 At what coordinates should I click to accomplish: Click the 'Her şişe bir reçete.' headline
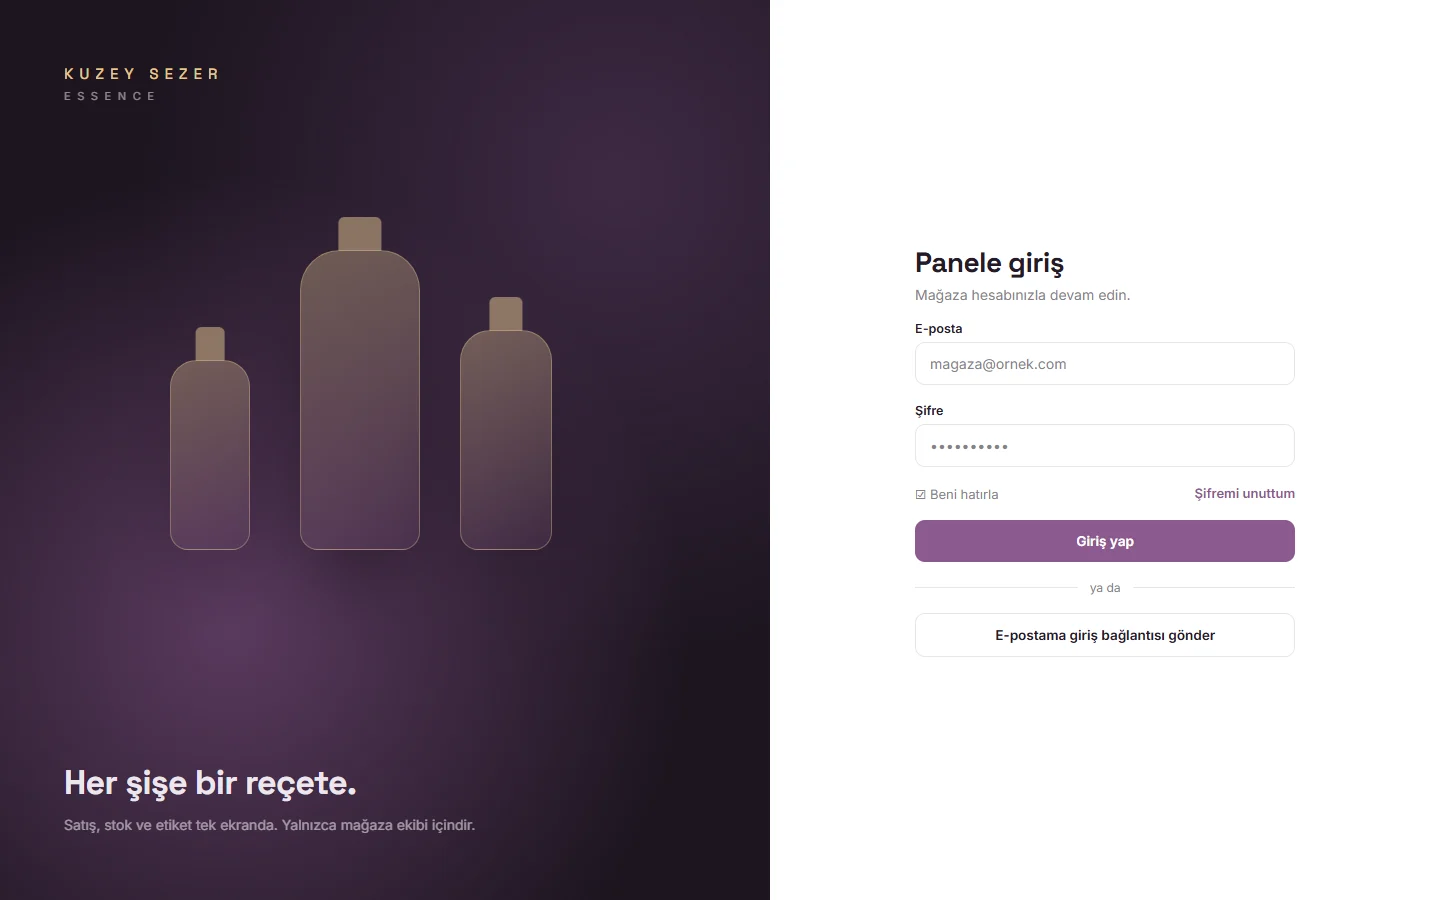coord(210,783)
